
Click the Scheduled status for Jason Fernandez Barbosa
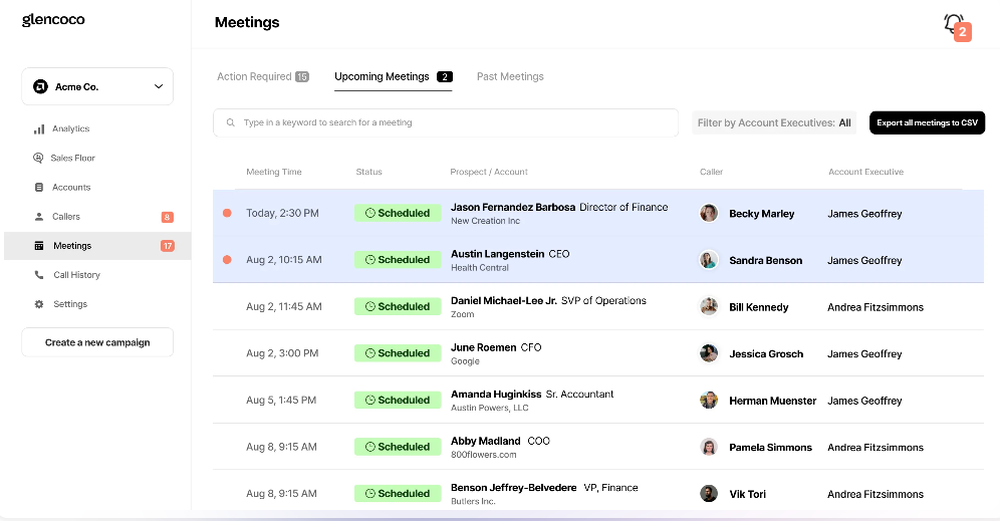click(398, 213)
